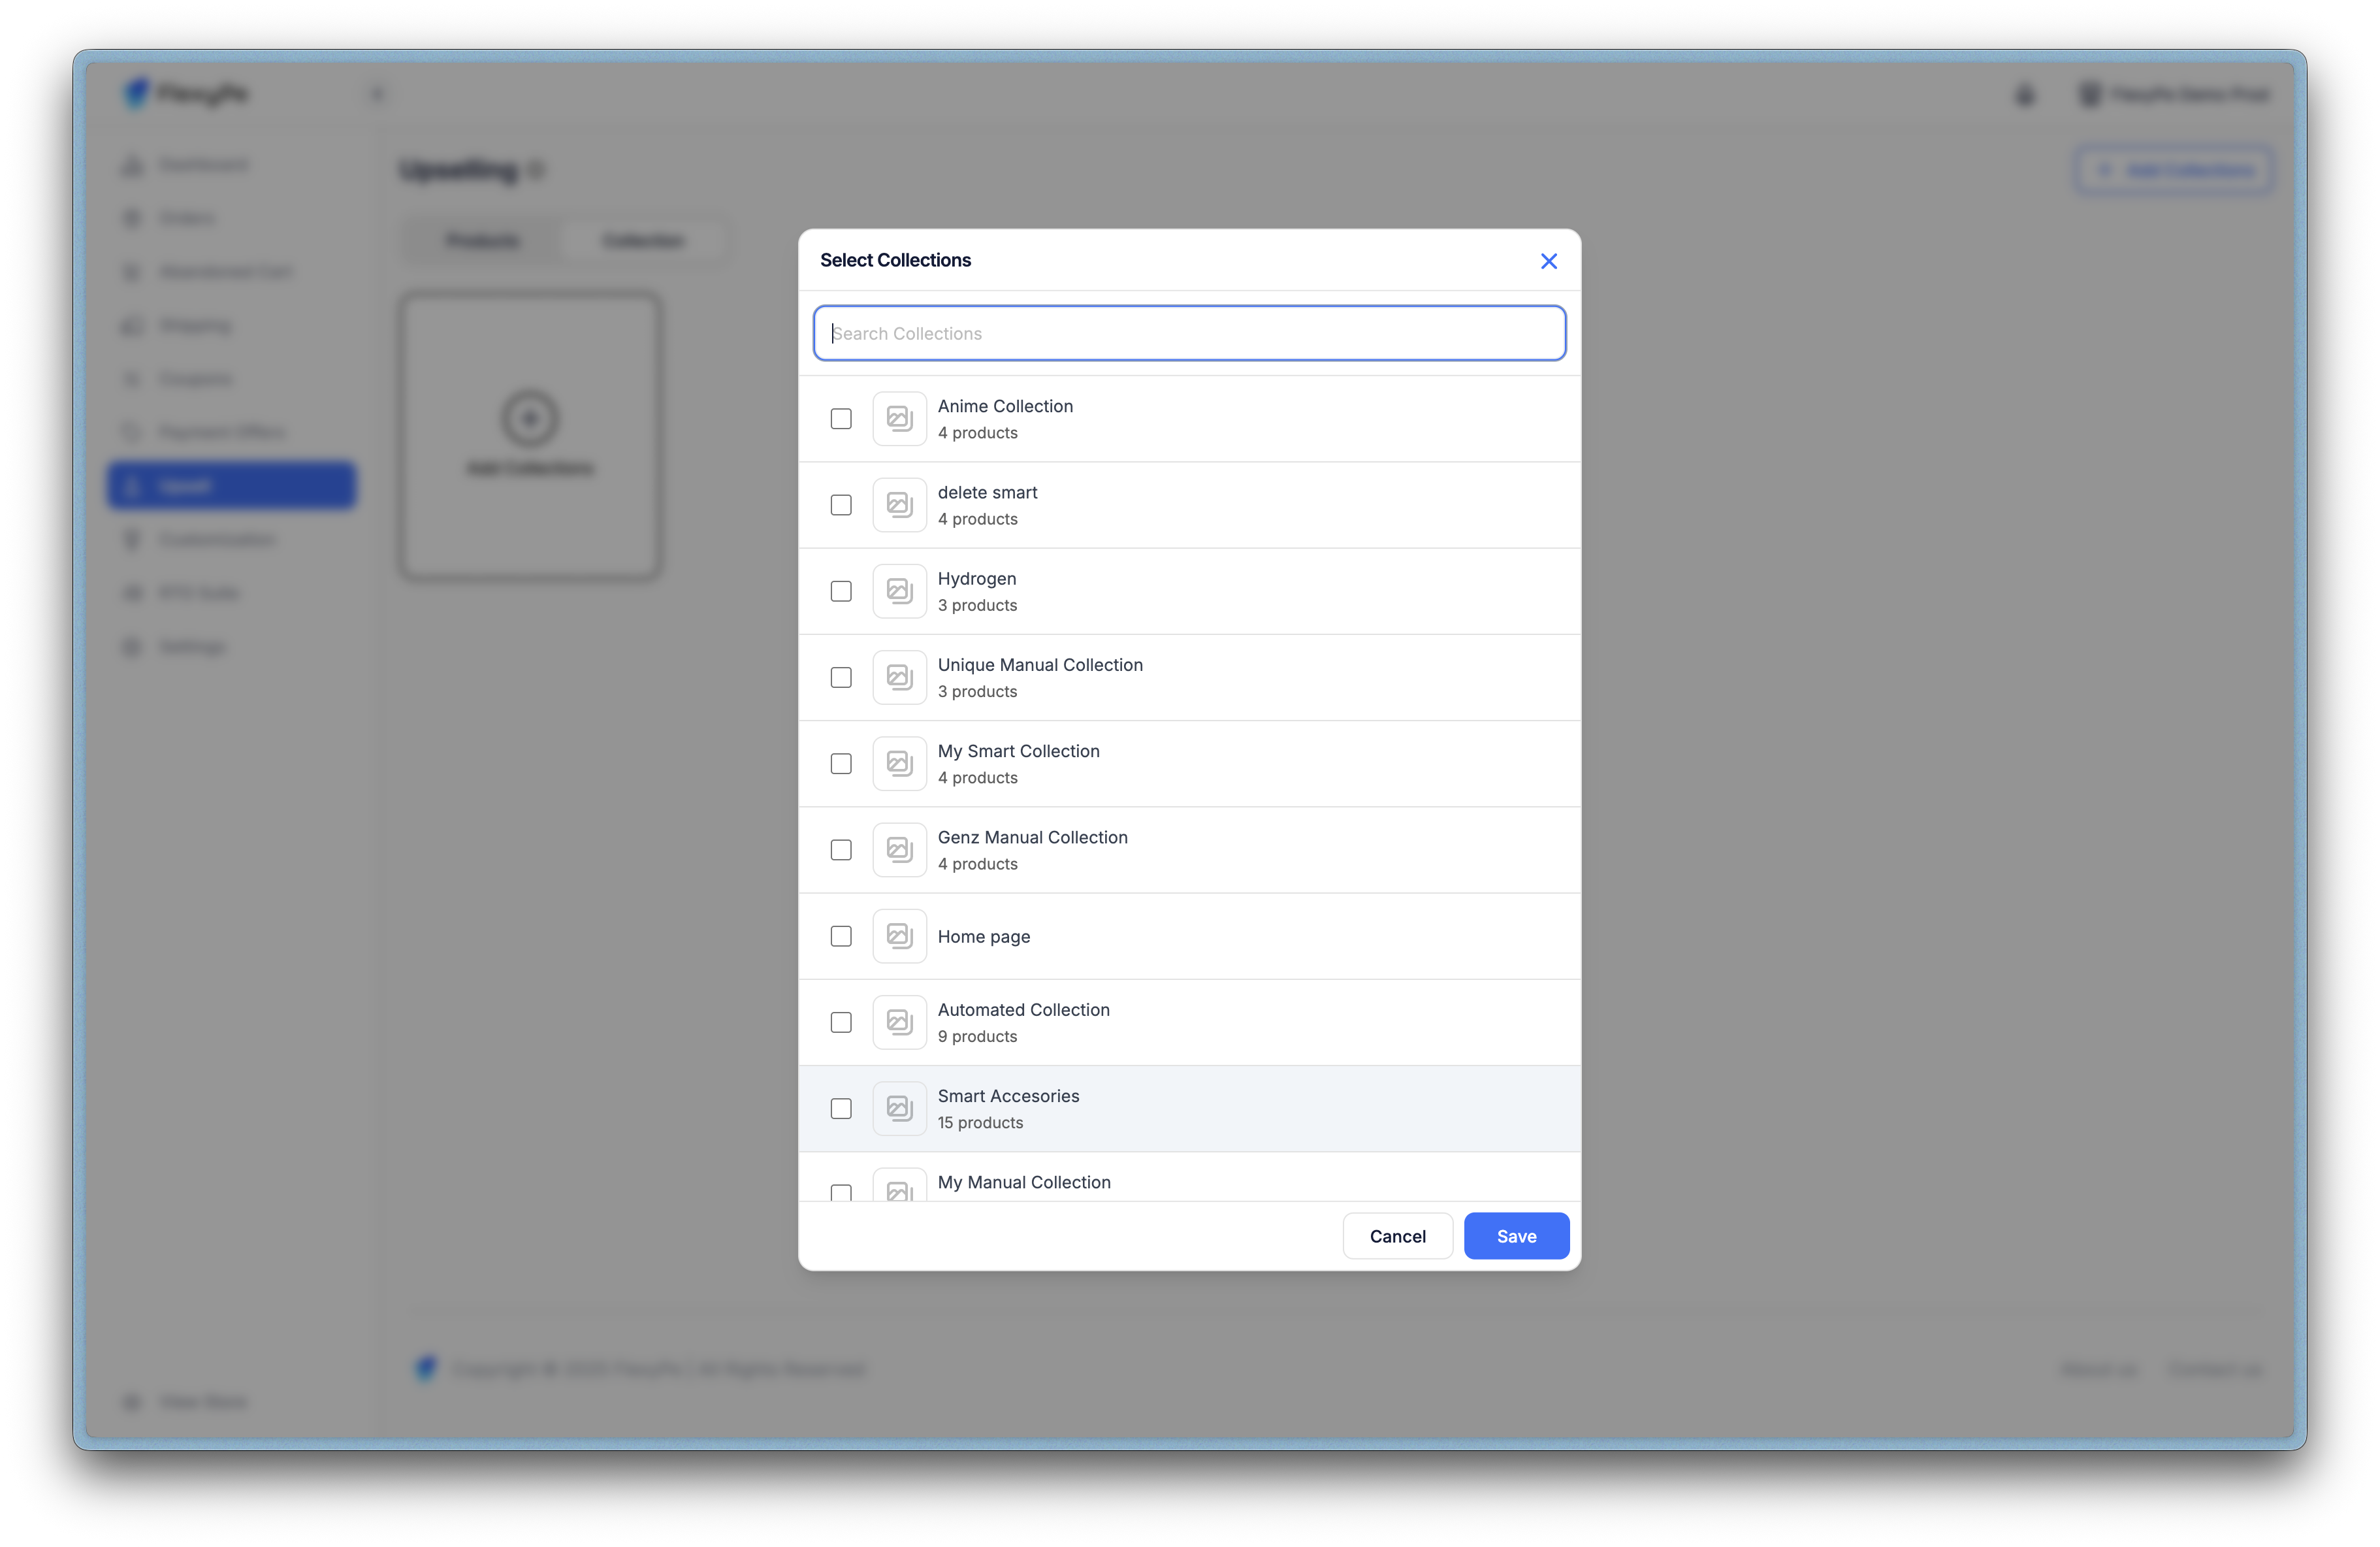Click the Smart Accesories image icon
Screen dimensions: 2380x1547
pyautogui.click(x=899, y=1108)
